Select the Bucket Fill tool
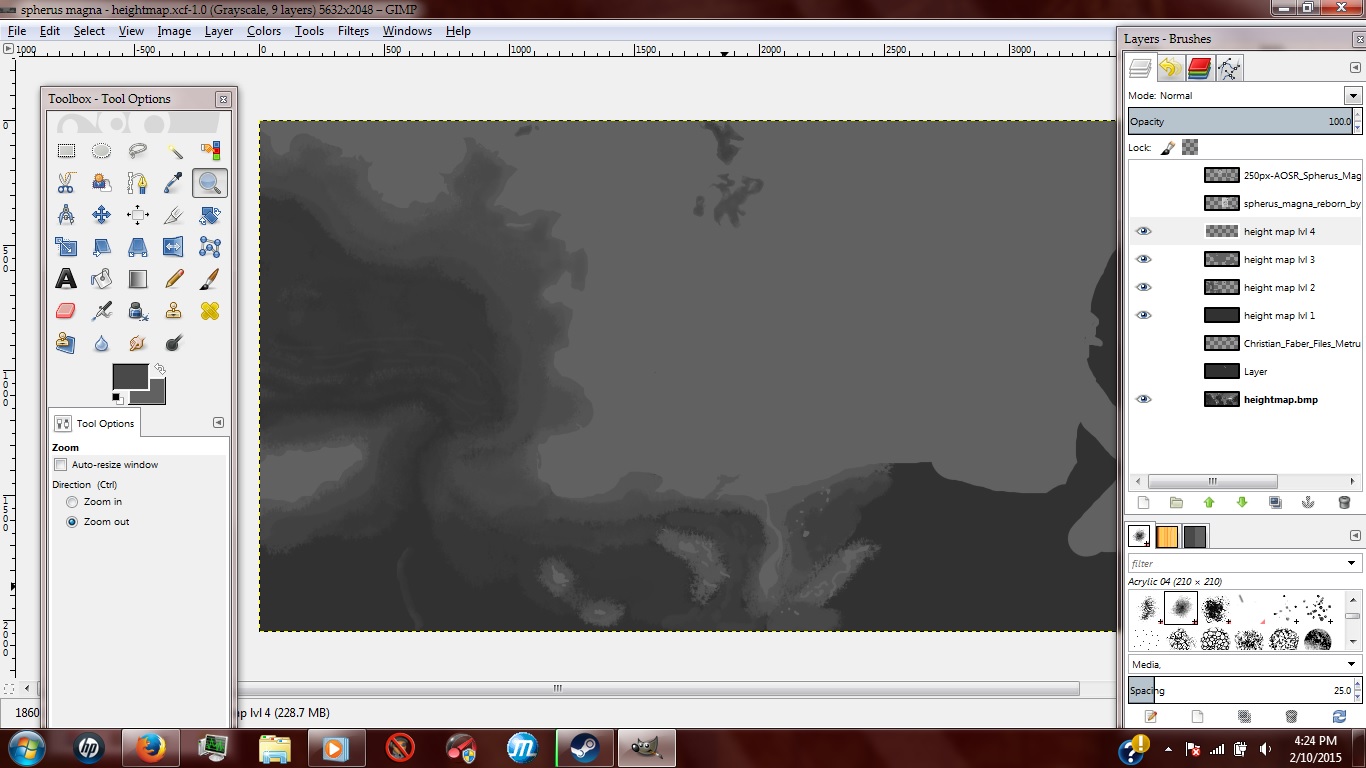The width and height of the screenshot is (1366, 768). pyautogui.click(x=101, y=278)
